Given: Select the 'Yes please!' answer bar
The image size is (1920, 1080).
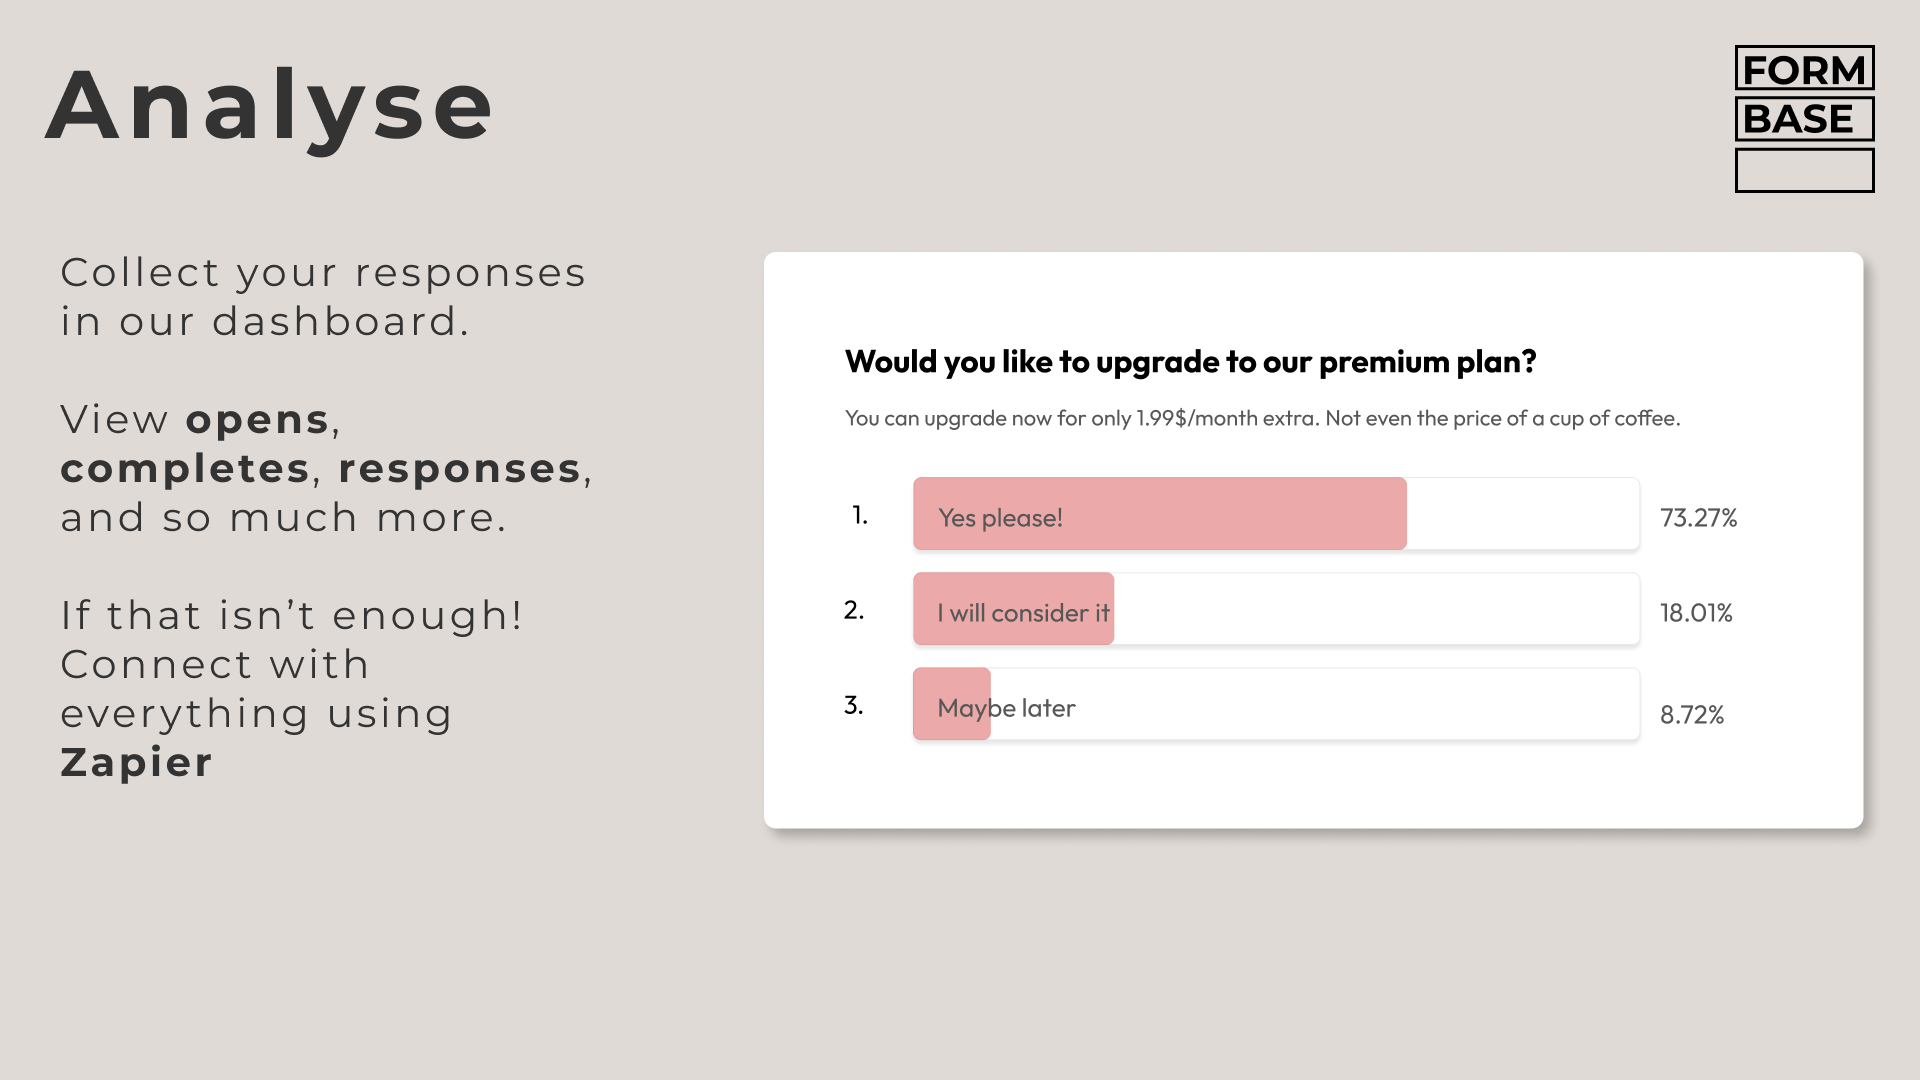Looking at the screenshot, I should pyautogui.click(x=1276, y=514).
